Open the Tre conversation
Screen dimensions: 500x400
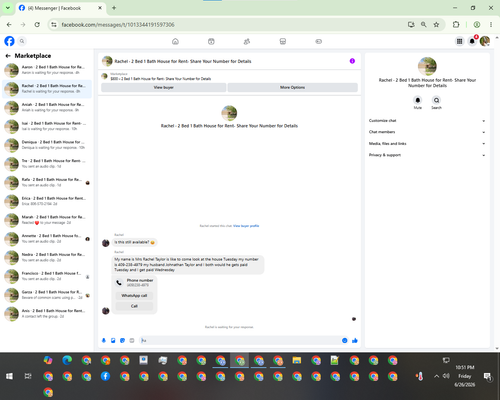[47, 163]
